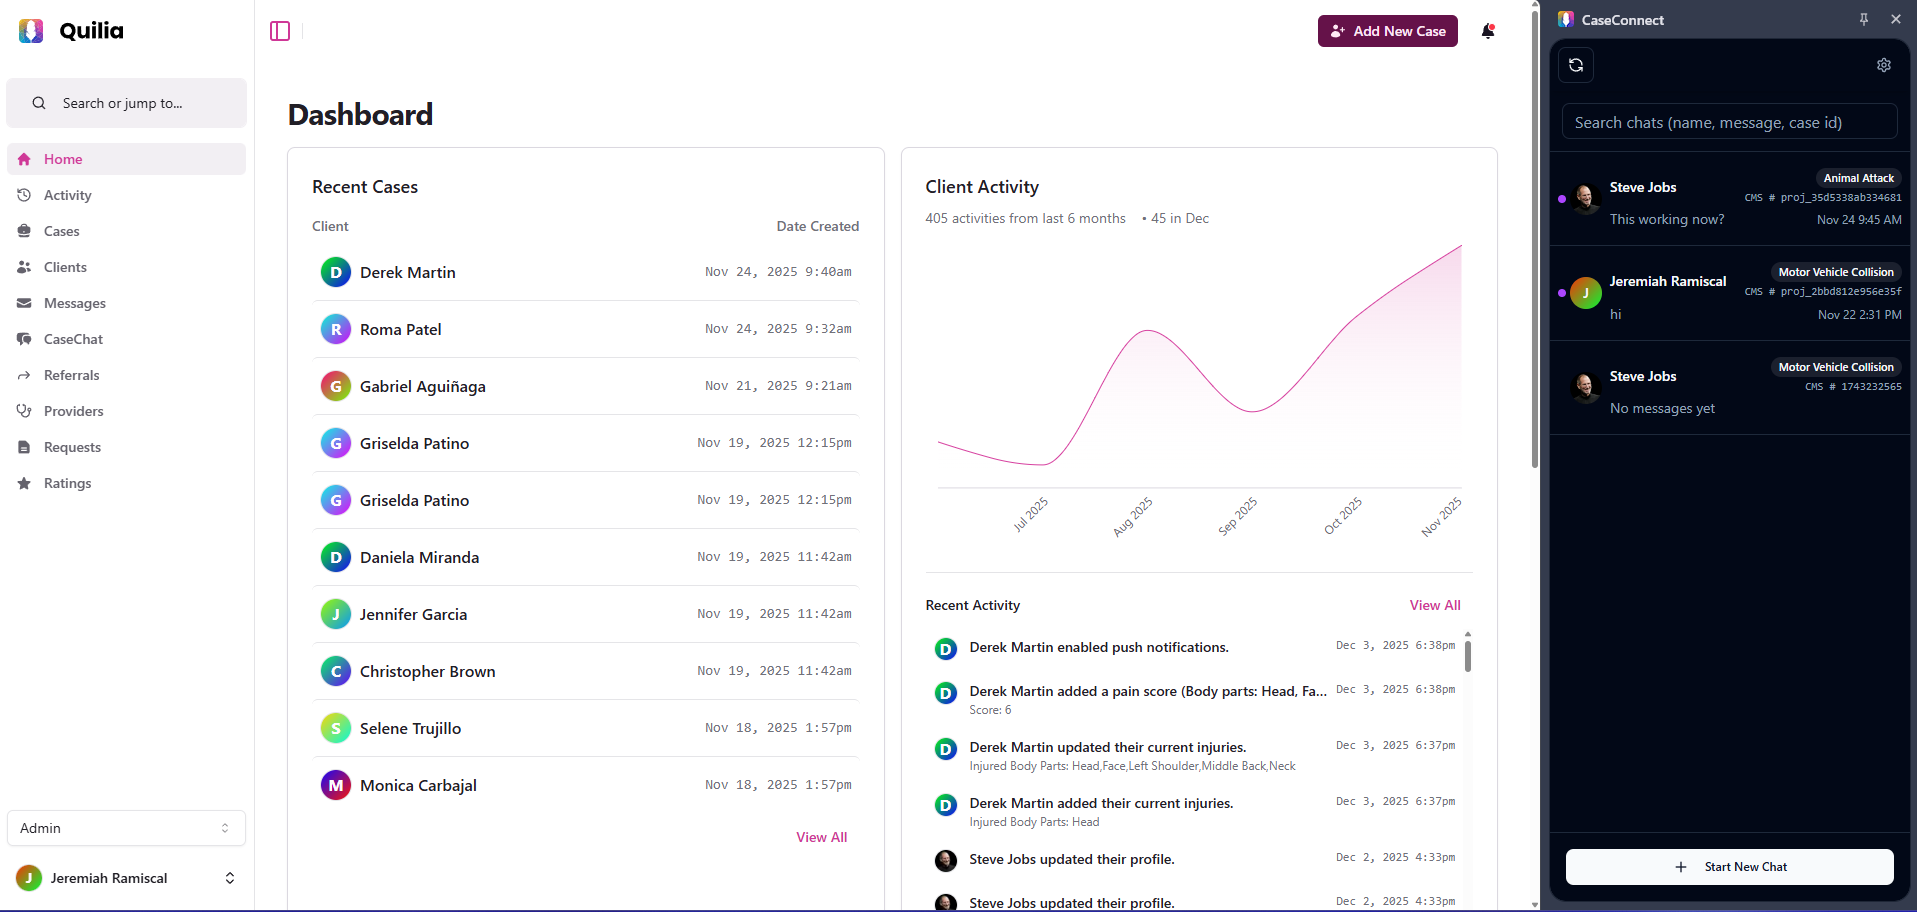The image size is (1917, 912).
Task: Click the search magnifier in the sidebar
Action: point(38,103)
